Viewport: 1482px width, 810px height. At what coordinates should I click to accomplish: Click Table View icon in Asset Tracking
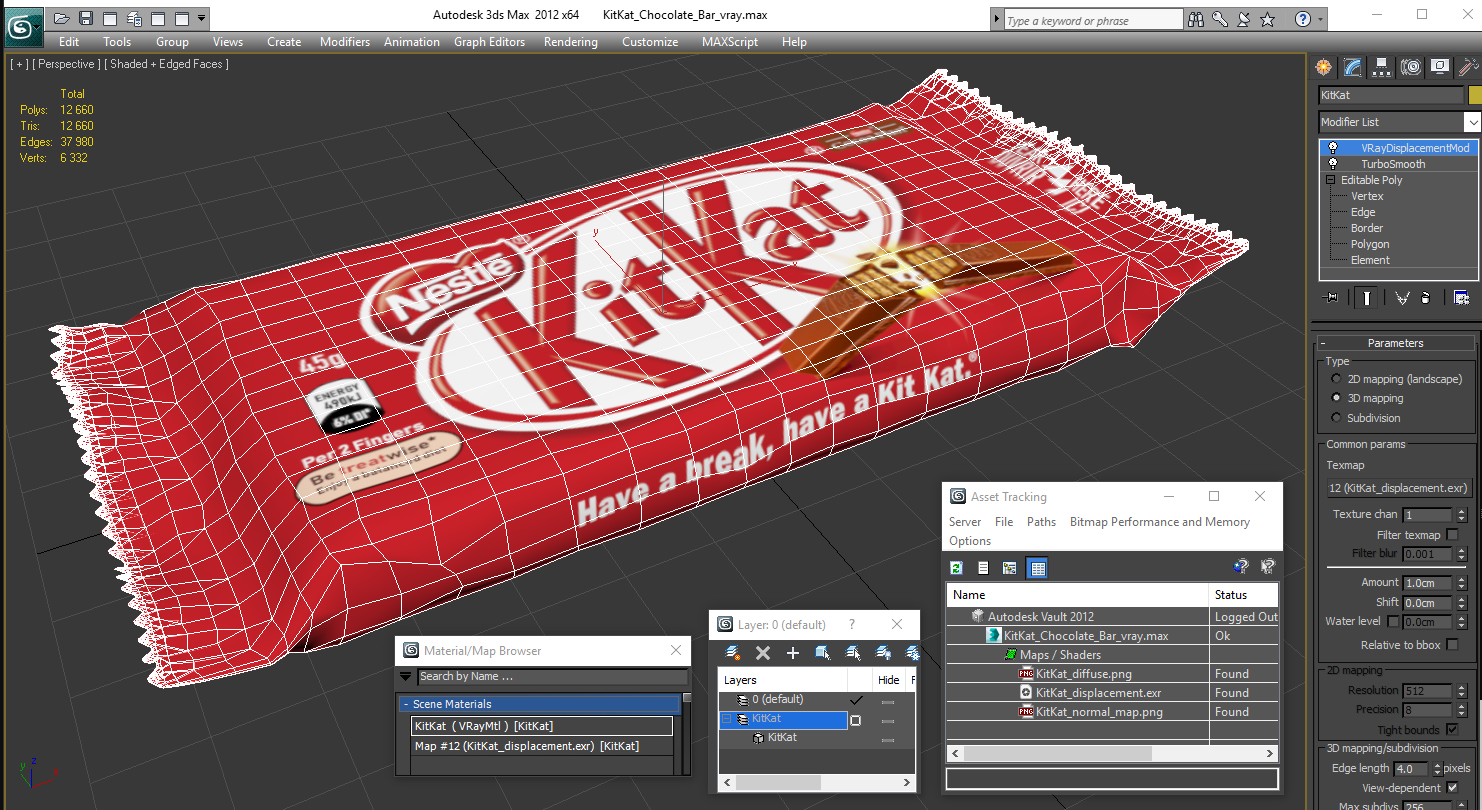1037,568
